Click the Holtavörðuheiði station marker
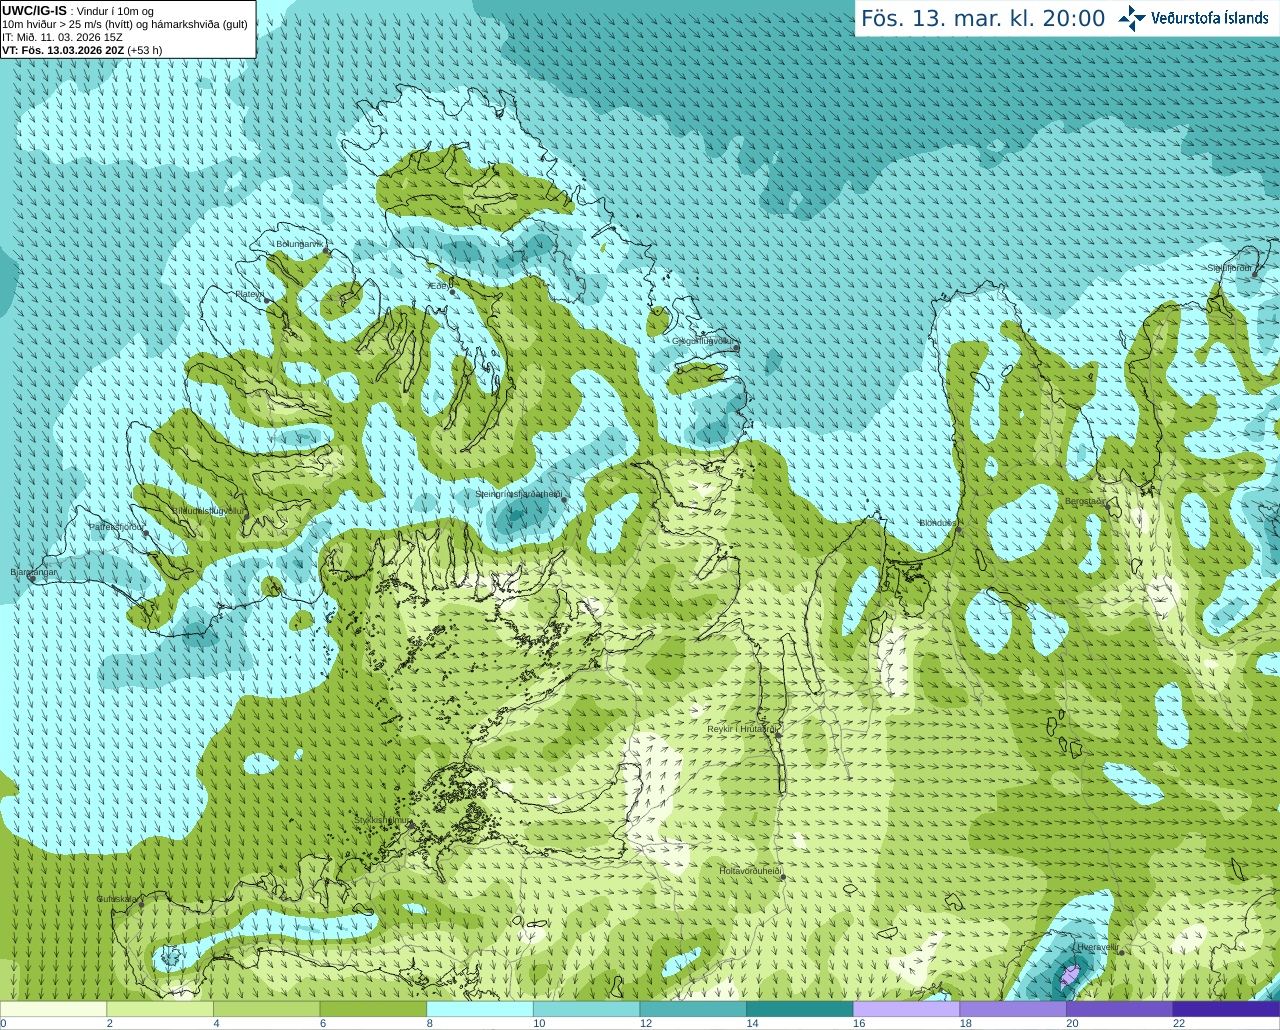Image resolution: width=1280 pixels, height=1030 pixels. coord(783,878)
